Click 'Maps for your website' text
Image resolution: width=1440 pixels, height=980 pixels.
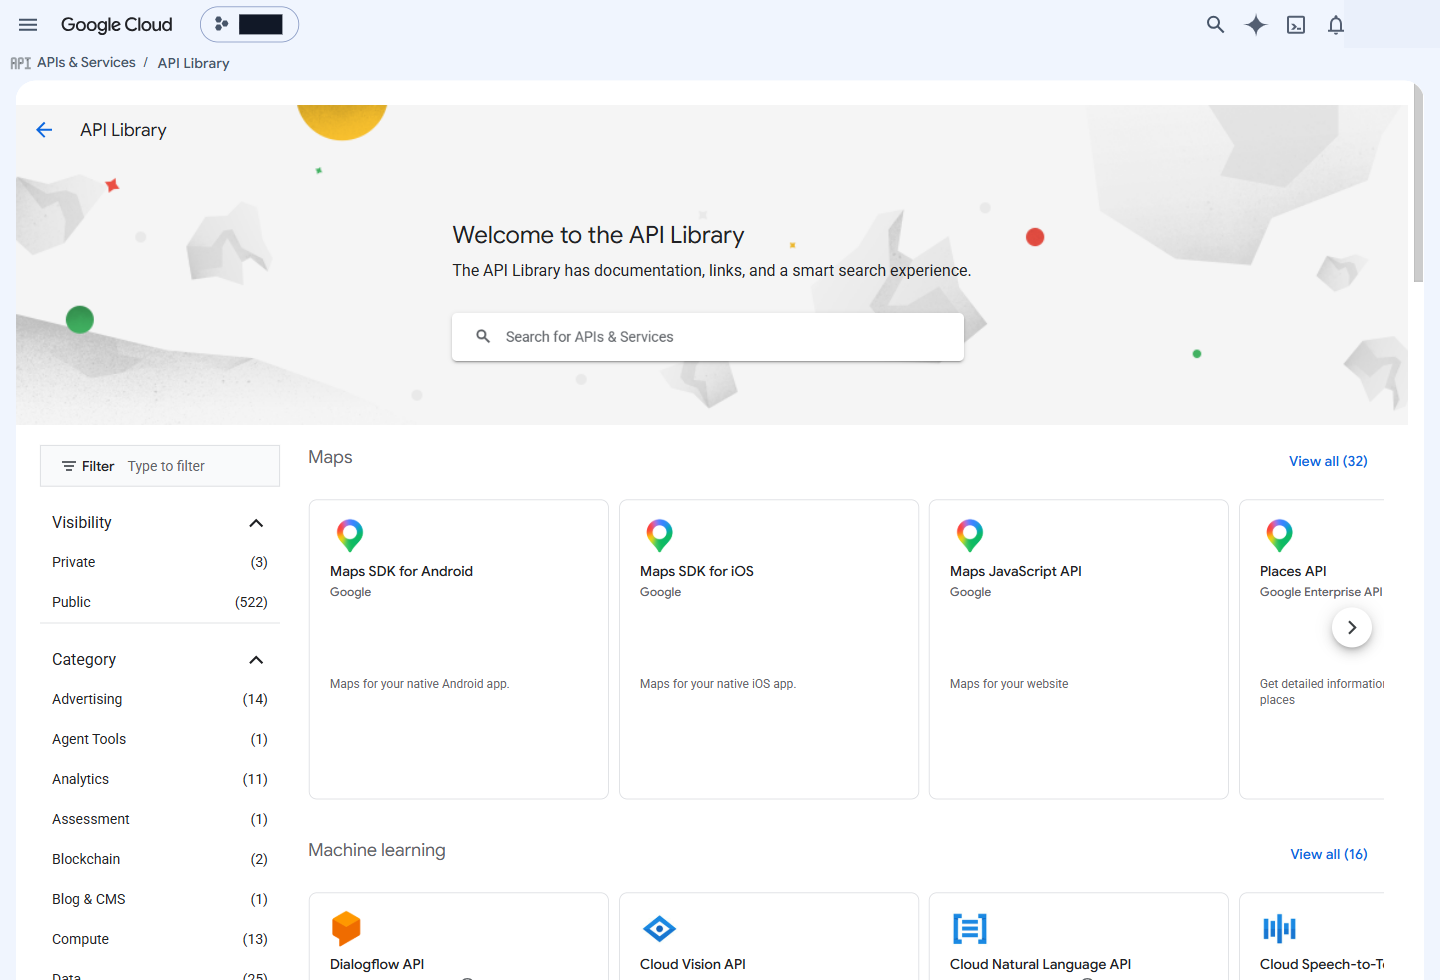pyautogui.click(x=1009, y=684)
